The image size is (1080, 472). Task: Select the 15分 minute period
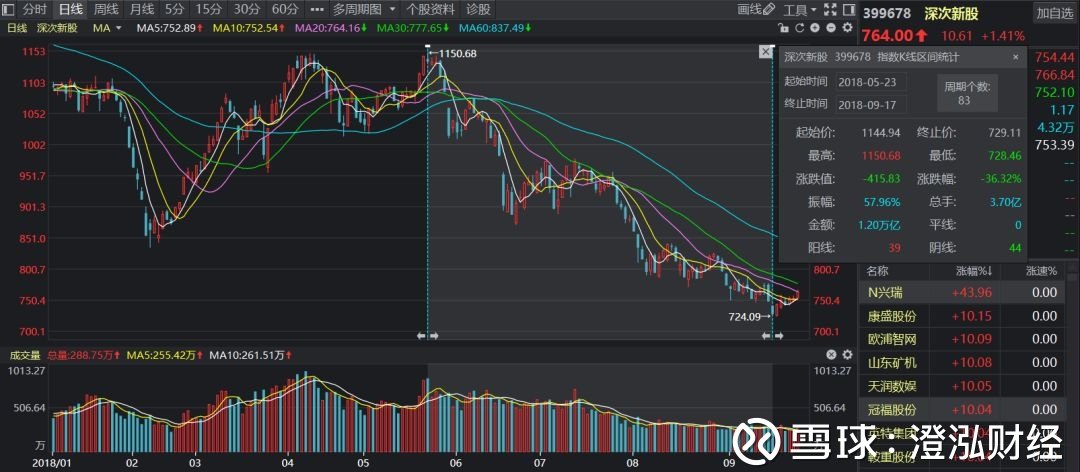207,10
